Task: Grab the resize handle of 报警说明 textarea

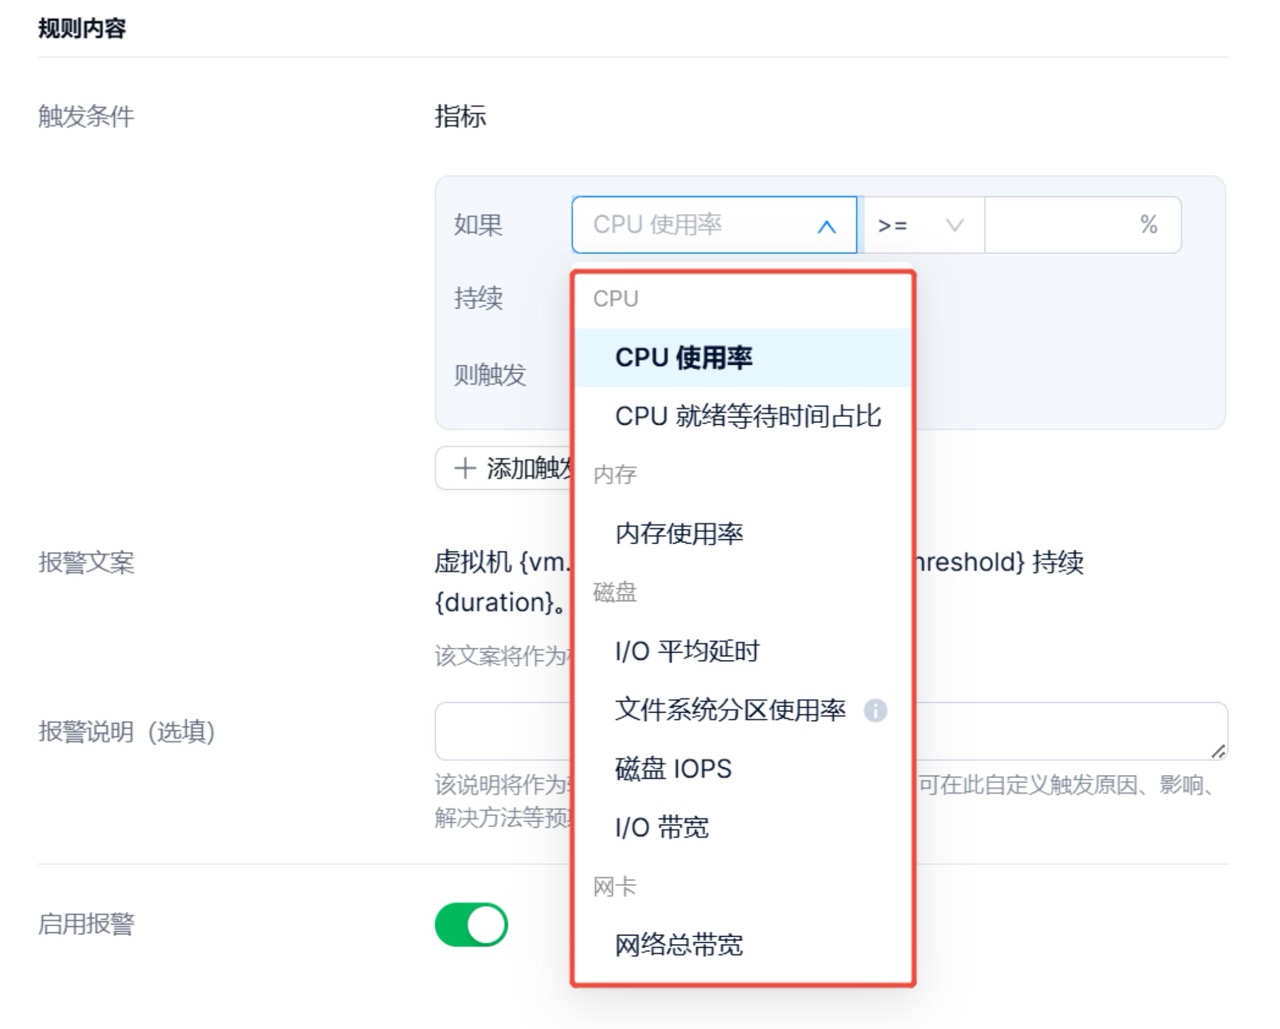Action: pos(1217,750)
